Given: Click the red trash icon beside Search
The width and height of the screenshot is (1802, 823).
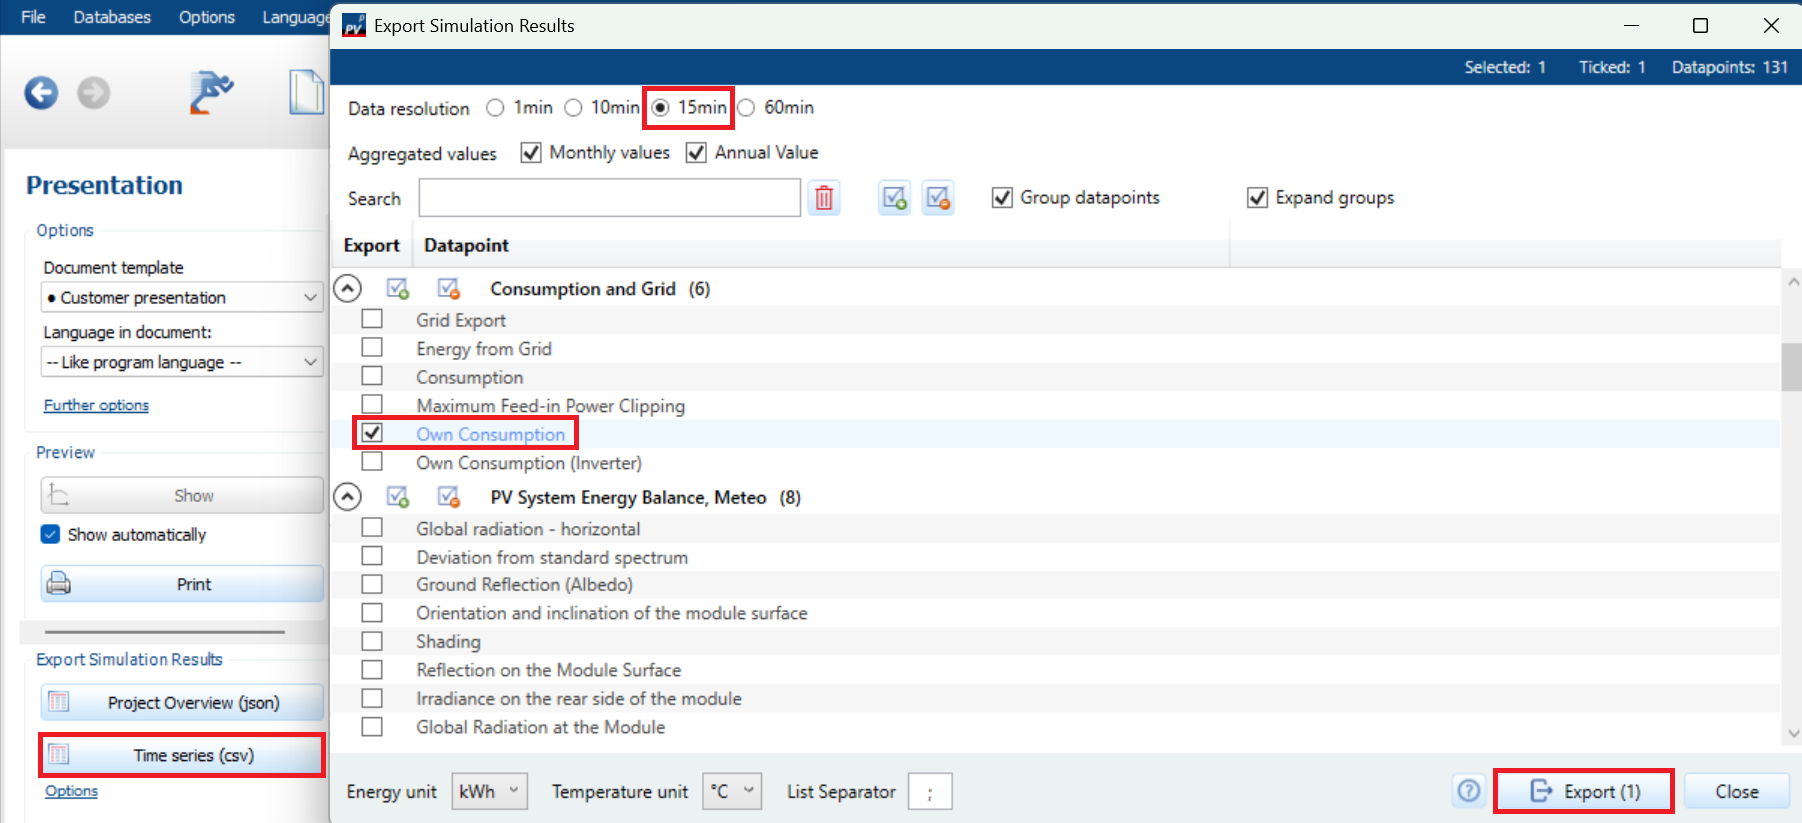Looking at the screenshot, I should (824, 198).
